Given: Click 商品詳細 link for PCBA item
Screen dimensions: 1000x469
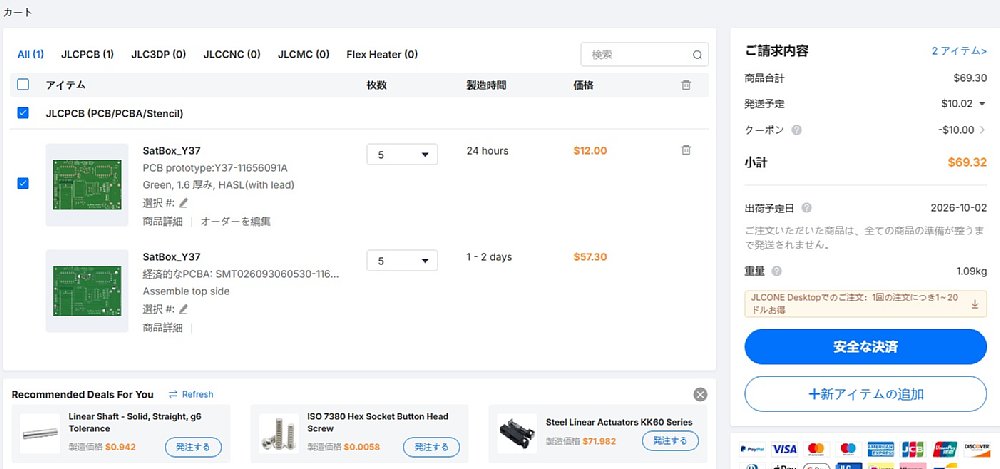Looking at the screenshot, I should tap(162, 327).
